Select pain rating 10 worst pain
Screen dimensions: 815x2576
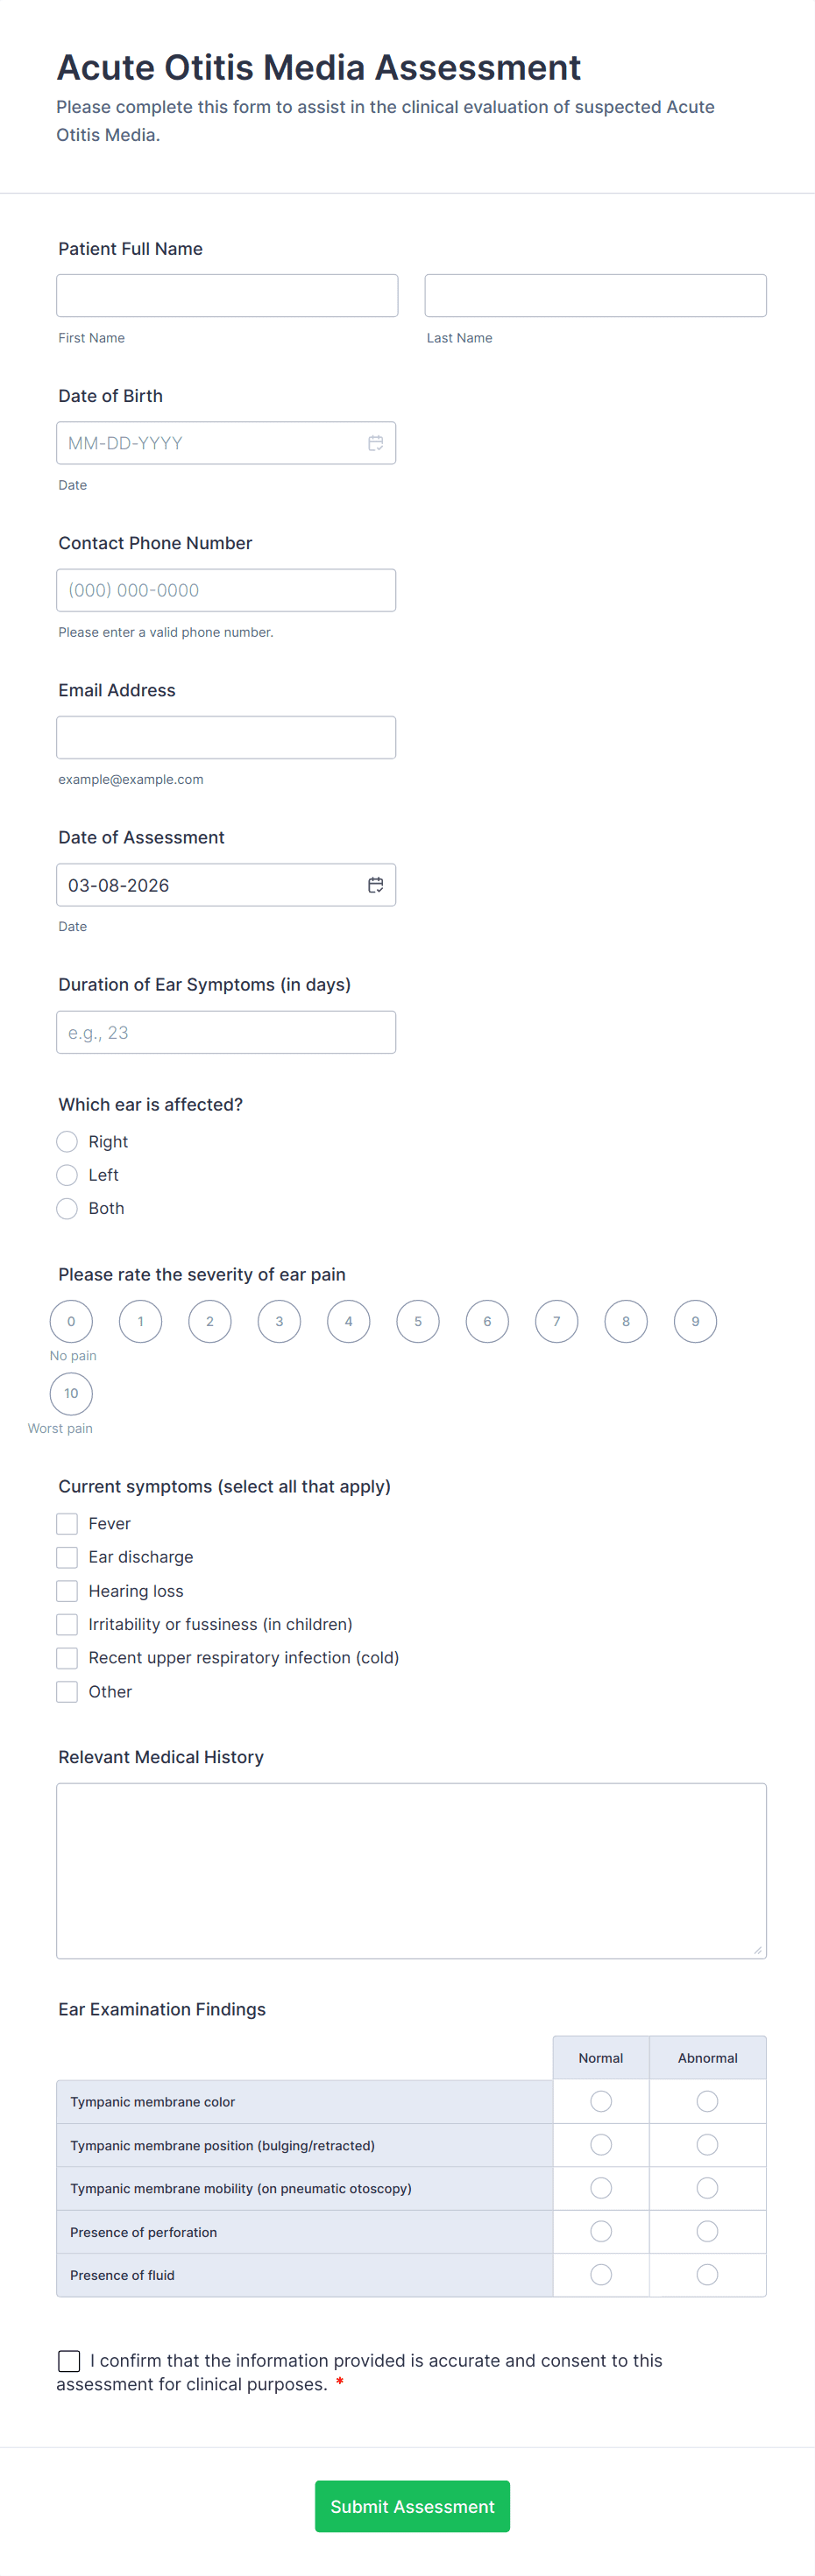click(71, 1393)
